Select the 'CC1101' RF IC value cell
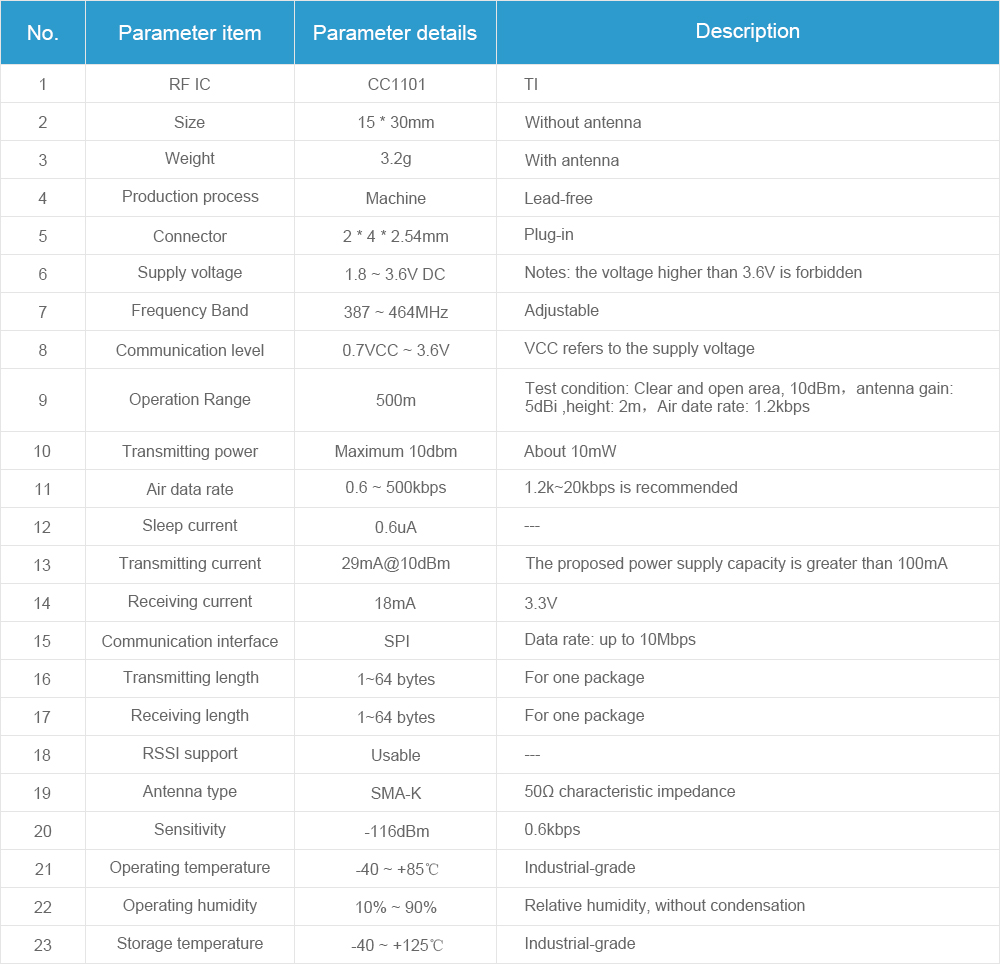Viewport: 1000px width, 964px height. [396, 84]
